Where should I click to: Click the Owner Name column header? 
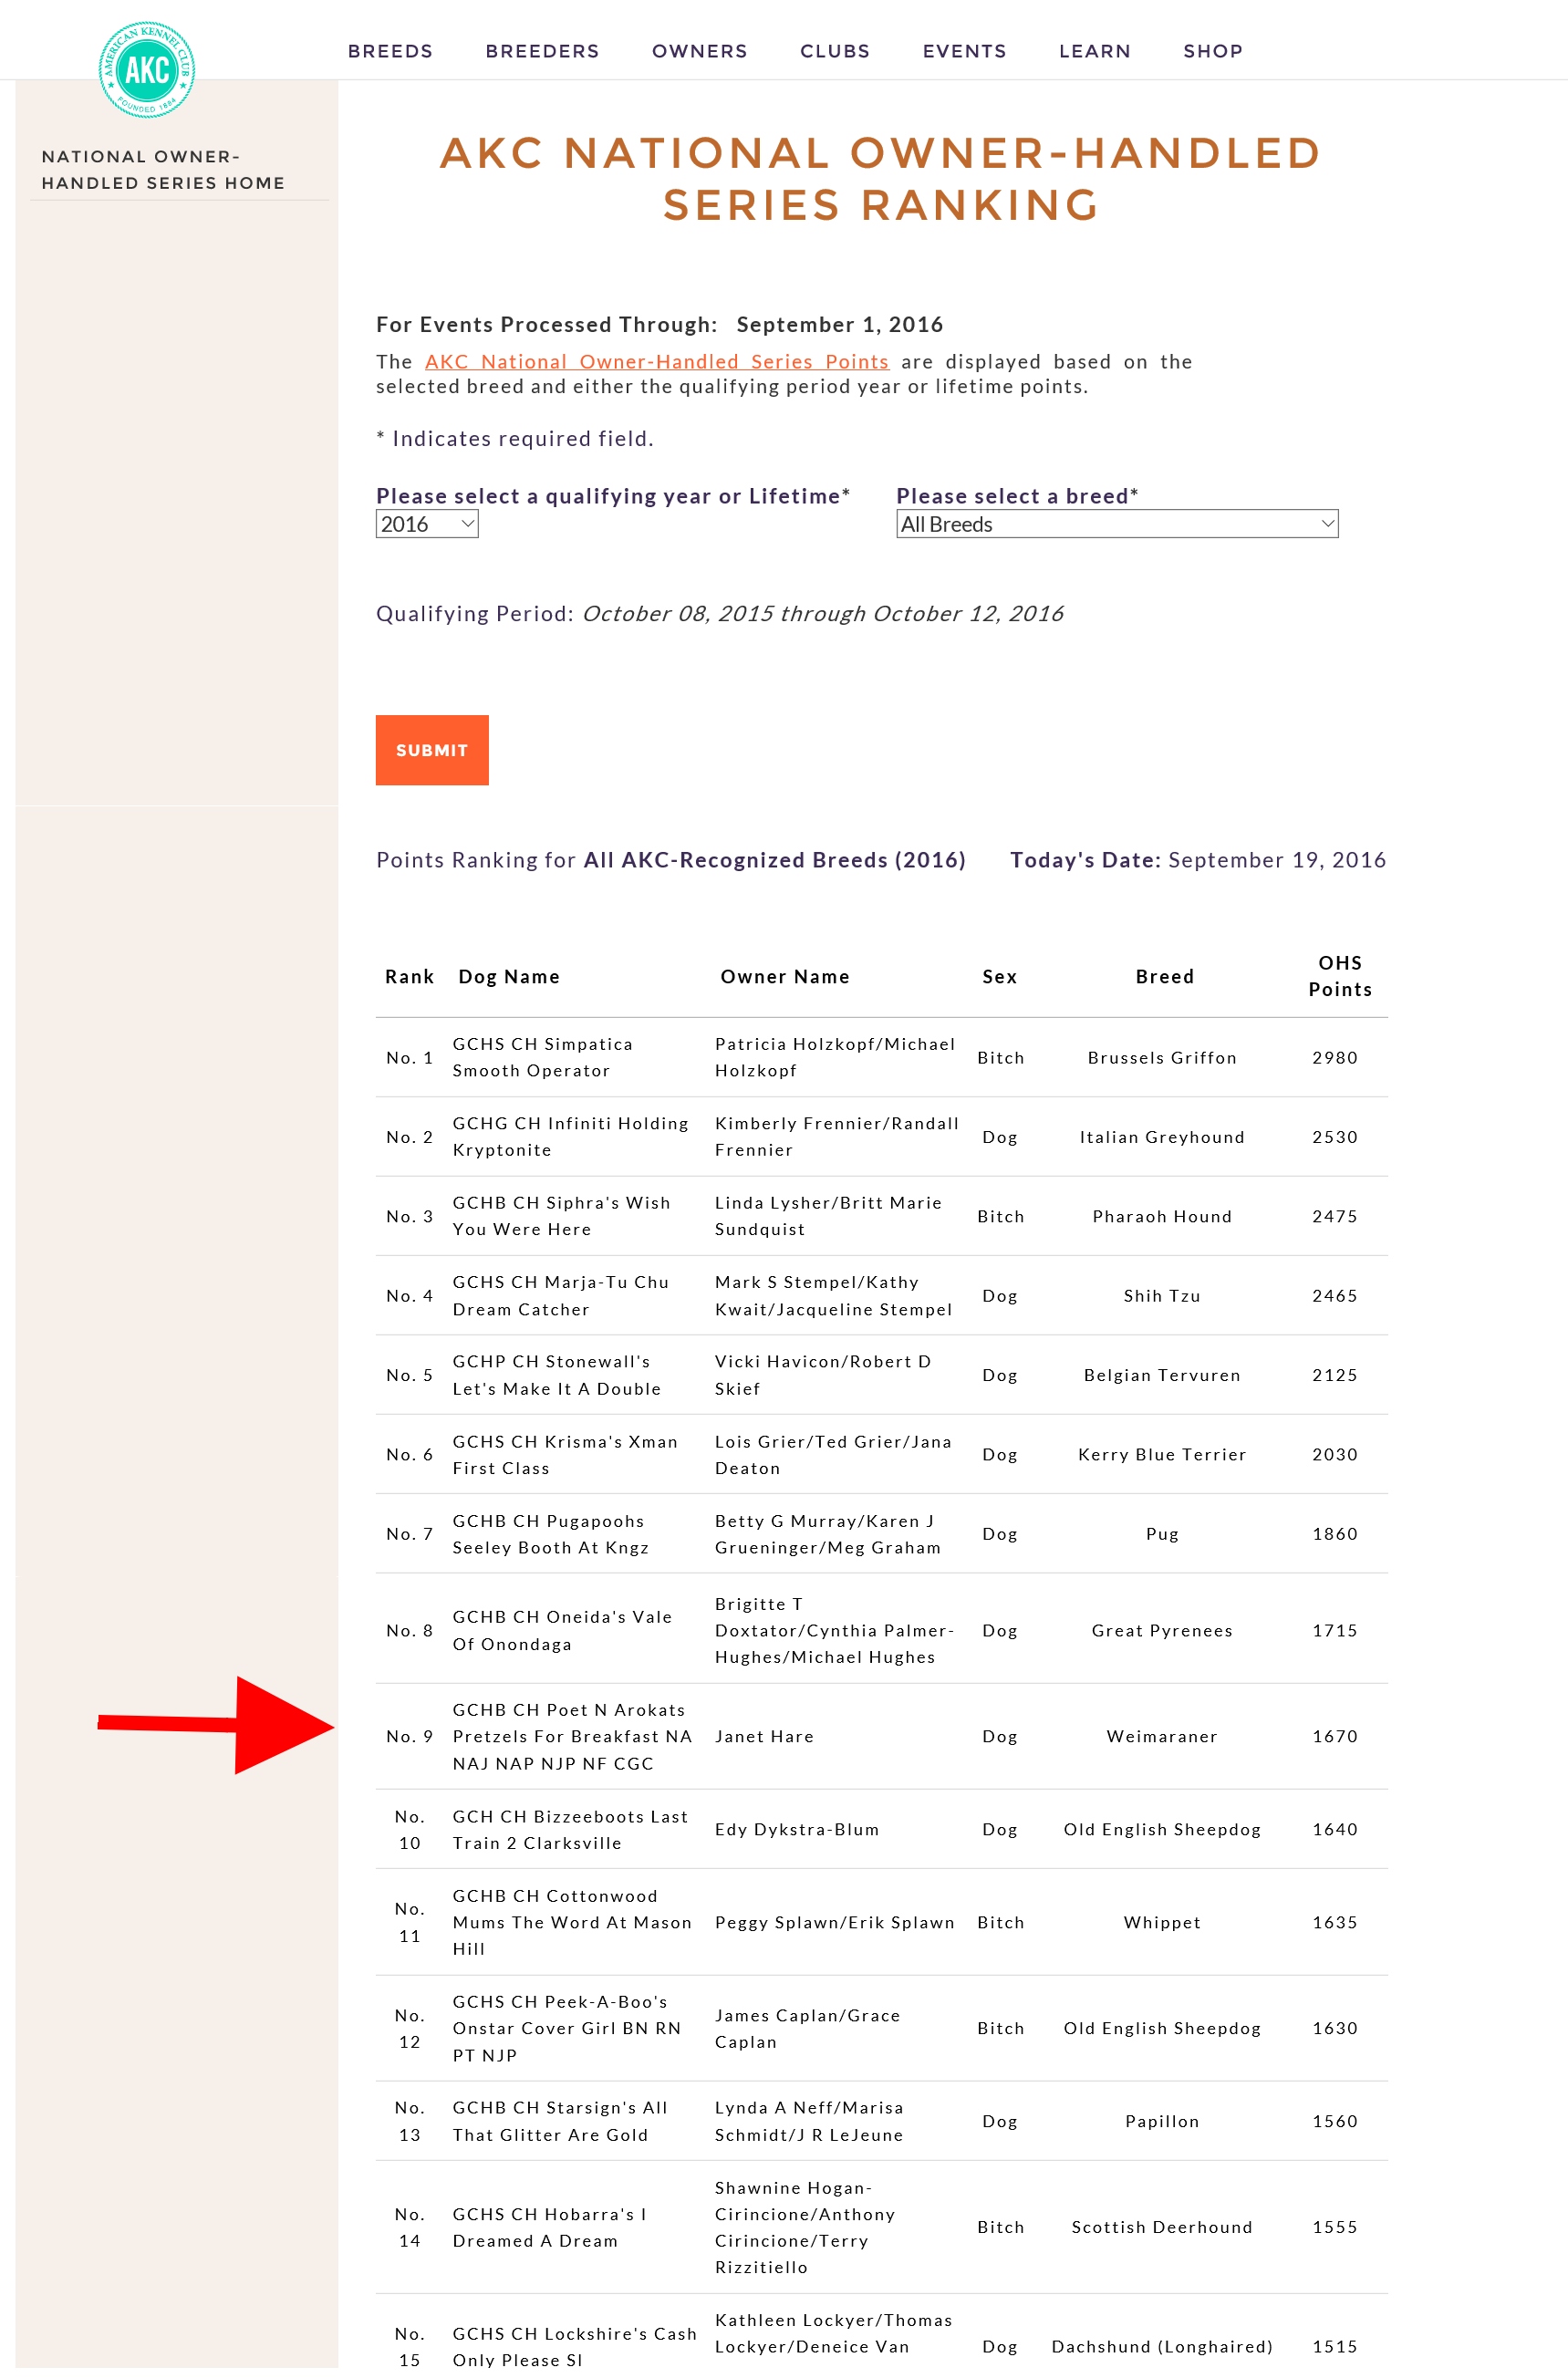tap(785, 977)
